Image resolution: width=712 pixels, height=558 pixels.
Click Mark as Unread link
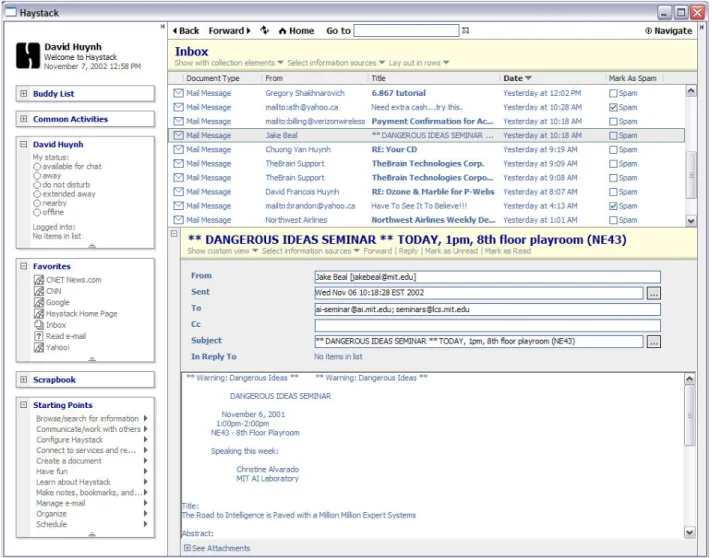coord(451,251)
